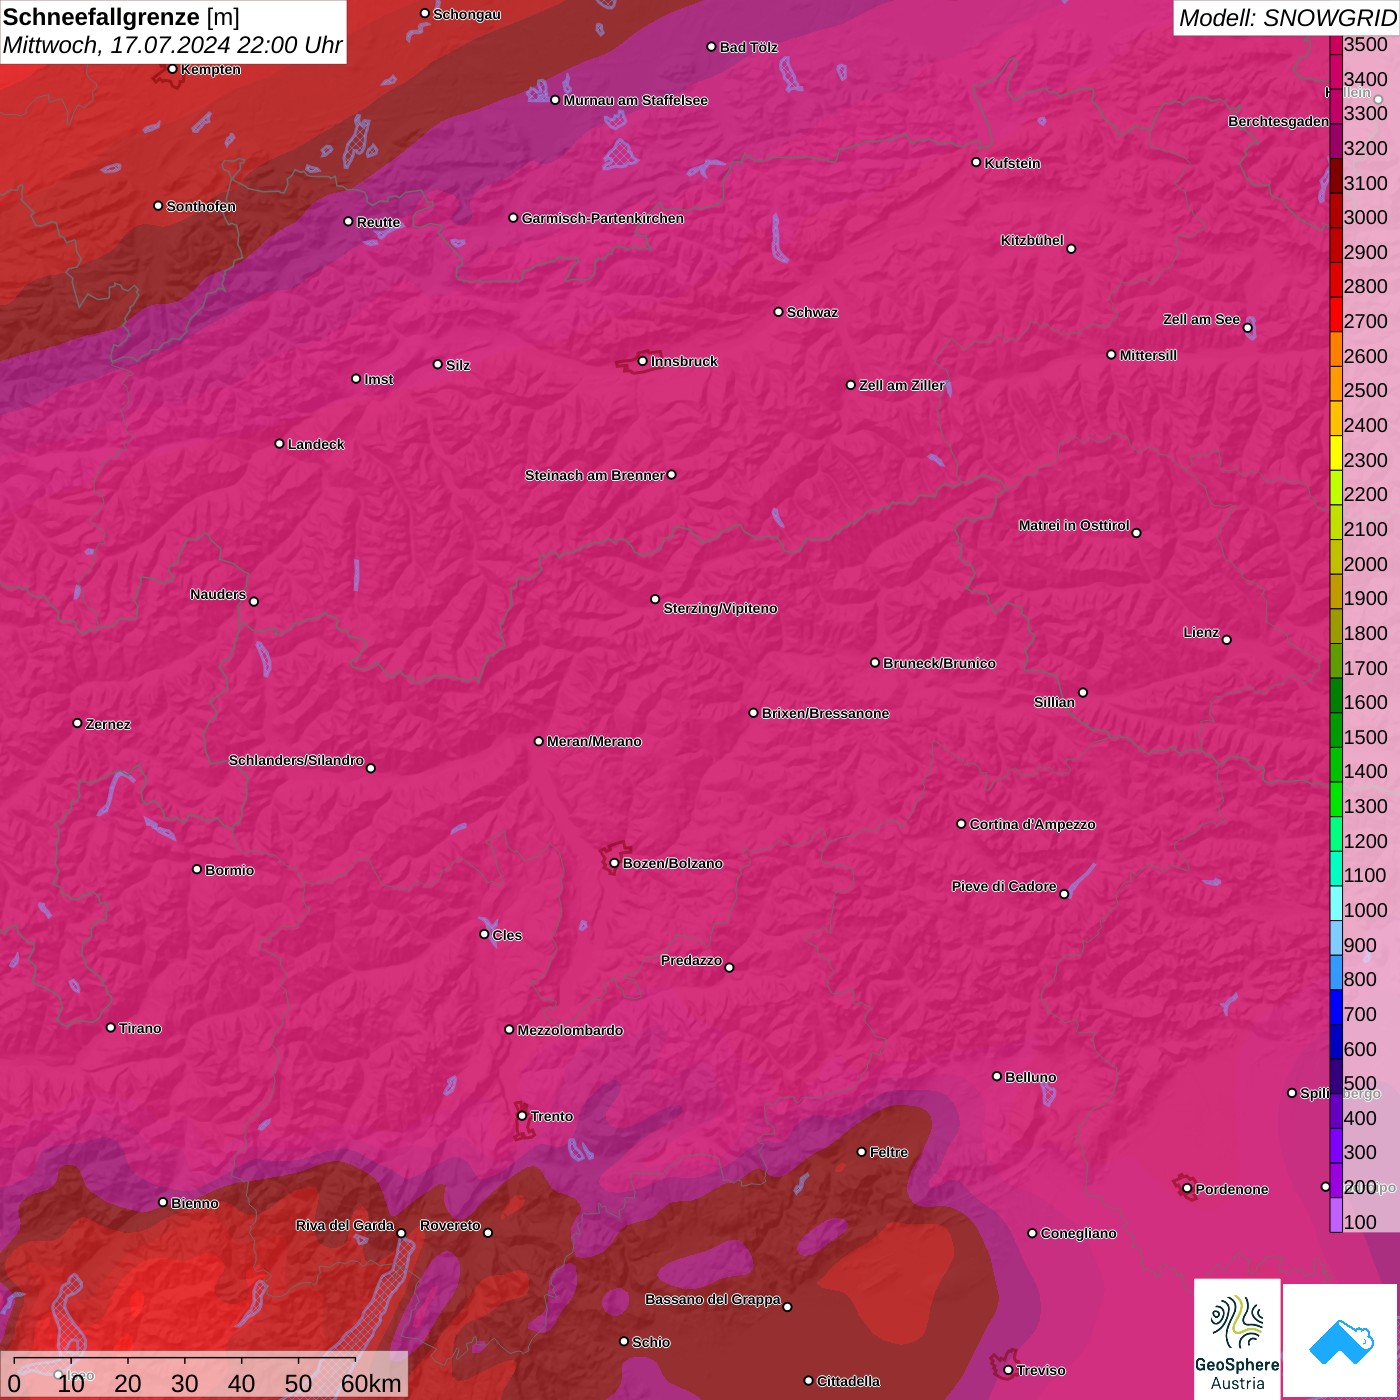1400x1400 pixels.
Task: Click the Schwaz location dot
Action: tap(778, 311)
